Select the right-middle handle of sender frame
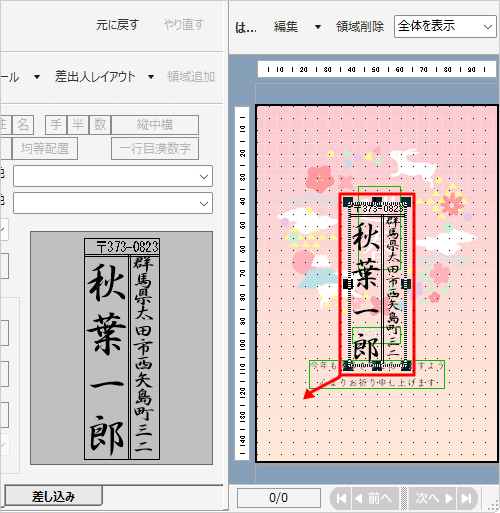This screenshot has height=513, width=500. pos(406,284)
